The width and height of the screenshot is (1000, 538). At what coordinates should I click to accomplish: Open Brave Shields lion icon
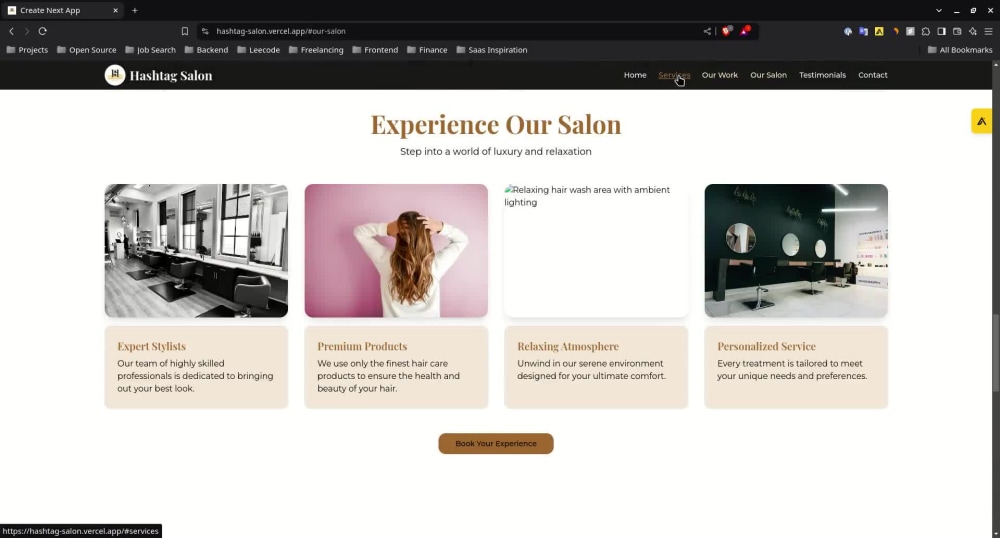(x=727, y=31)
